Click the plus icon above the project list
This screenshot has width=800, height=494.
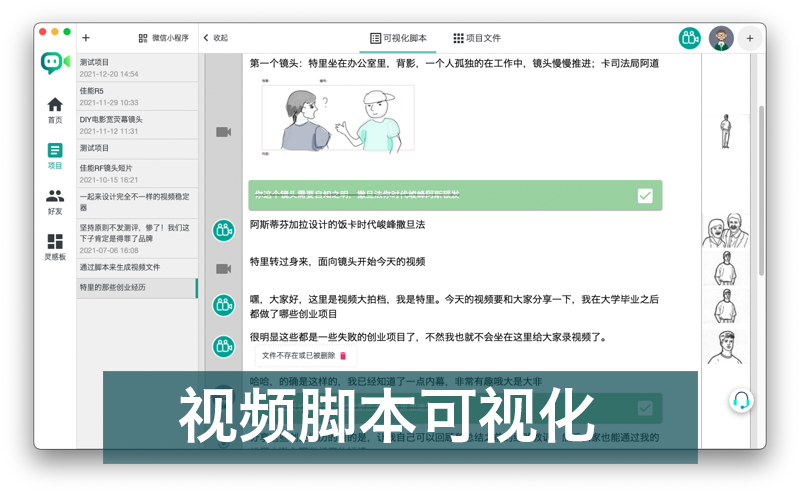86,38
